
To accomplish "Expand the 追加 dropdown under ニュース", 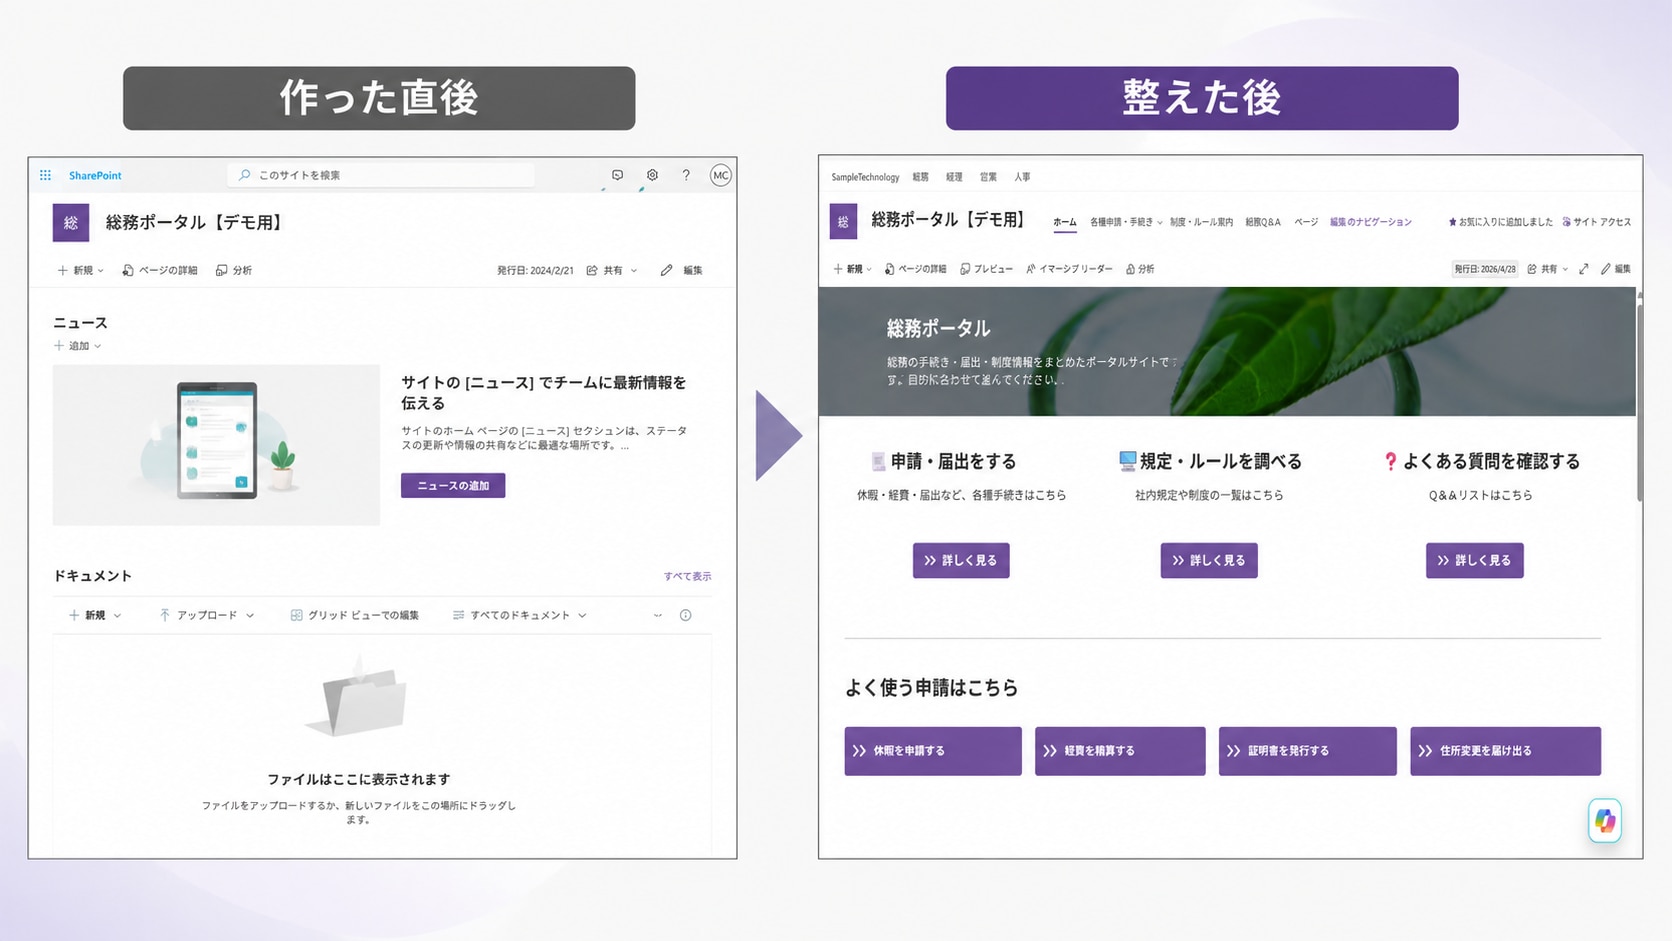I will (78, 346).
